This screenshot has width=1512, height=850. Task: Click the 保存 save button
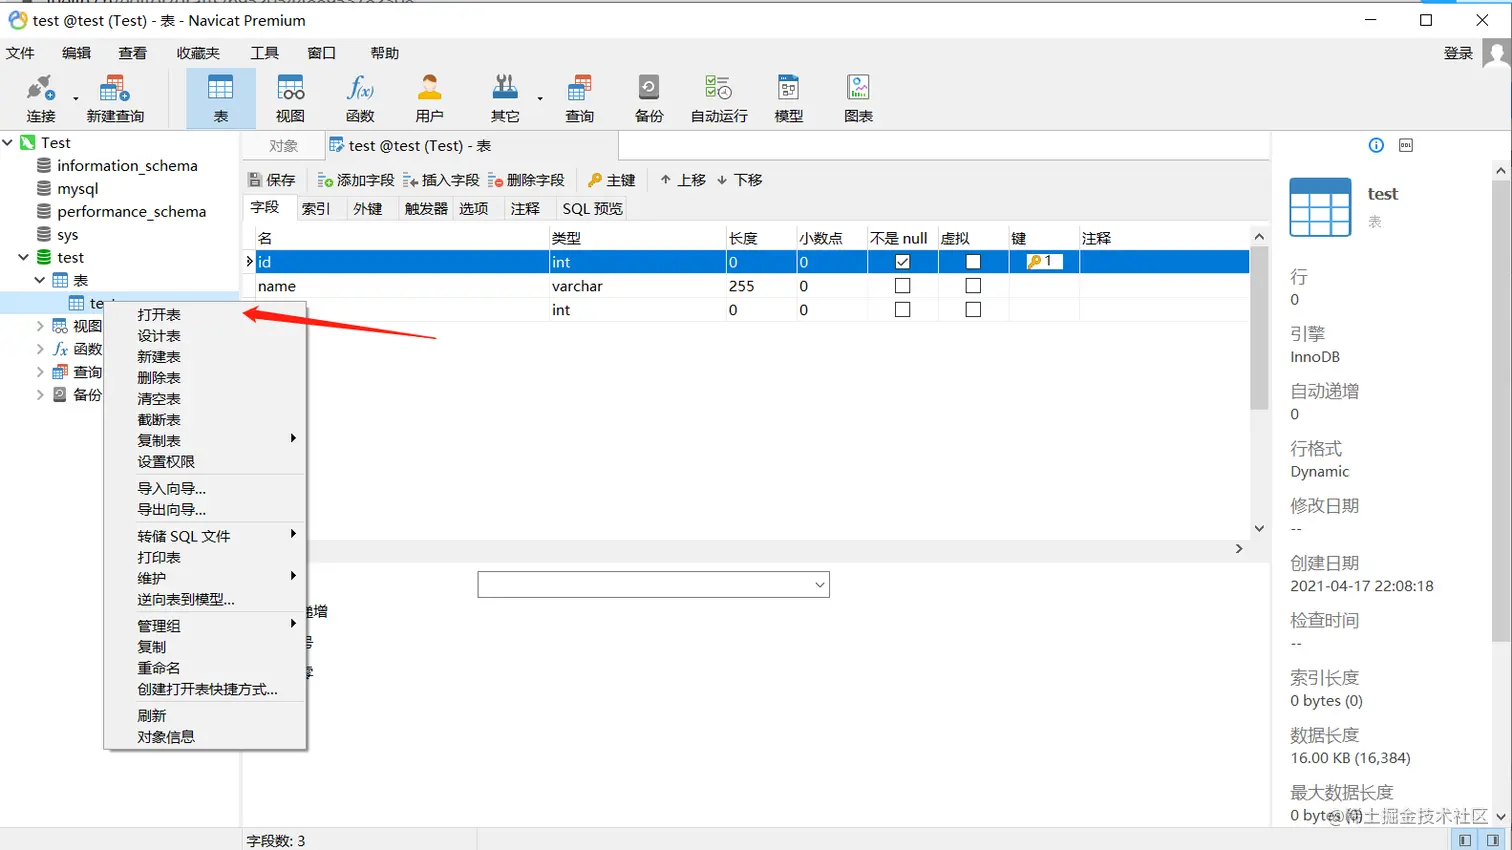pyautogui.click(x=272, y=180)
